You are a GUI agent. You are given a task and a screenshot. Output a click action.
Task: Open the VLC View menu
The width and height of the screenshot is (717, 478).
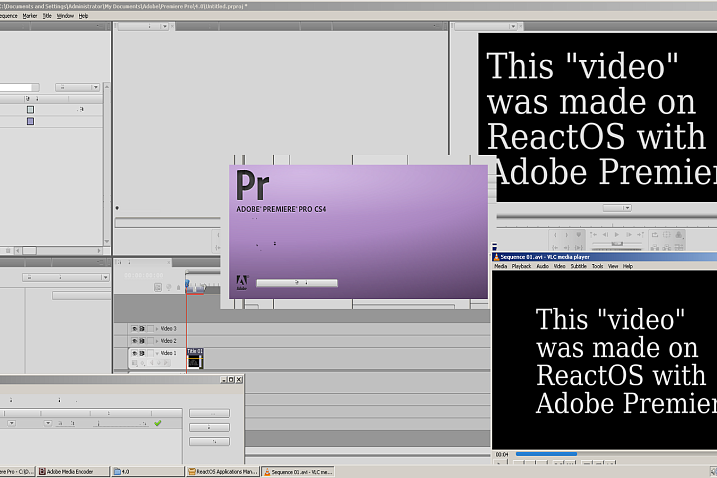613,266
